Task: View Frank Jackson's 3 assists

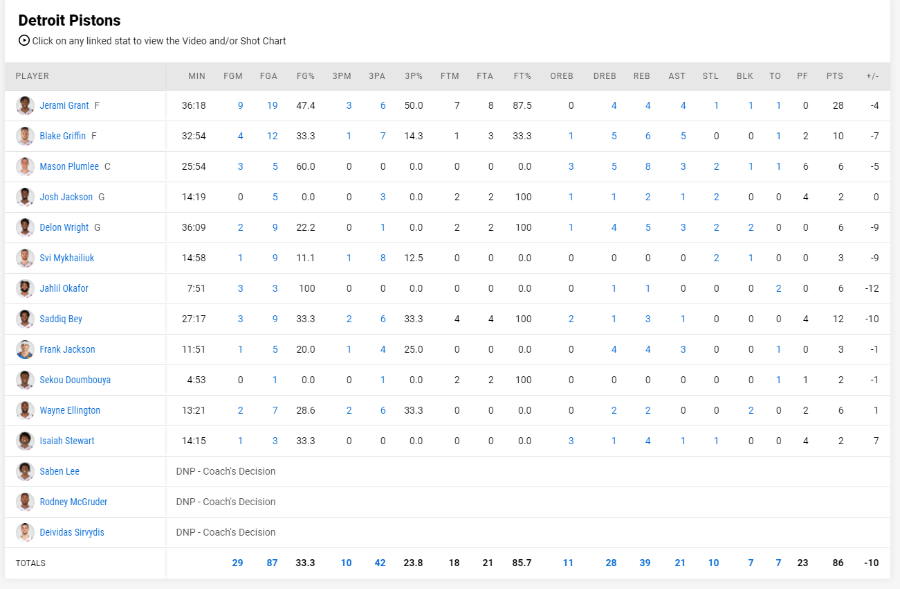Action: (x=683, y=349)
